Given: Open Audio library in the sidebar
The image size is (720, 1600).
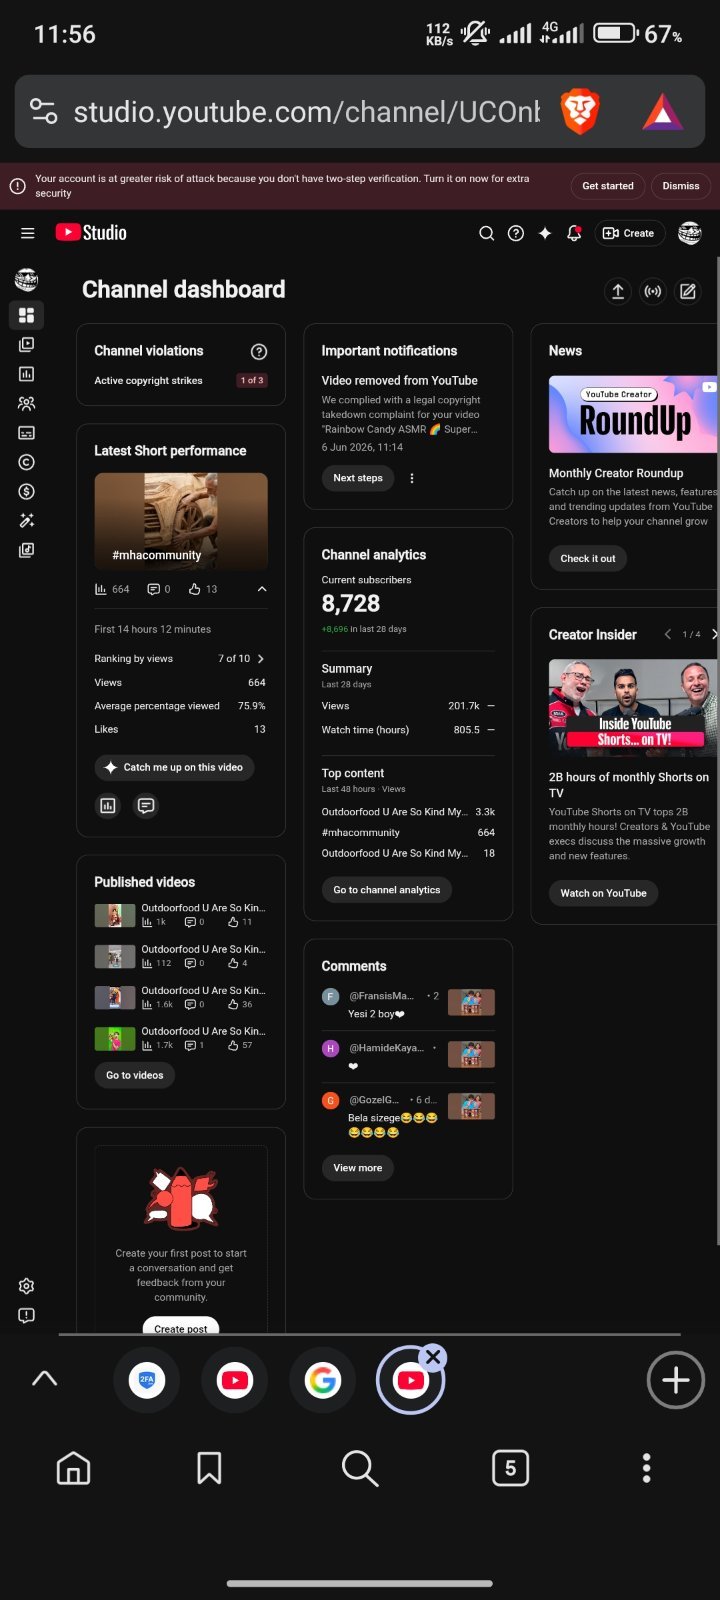Looking at the screenshot, I should tap(27, 550).
